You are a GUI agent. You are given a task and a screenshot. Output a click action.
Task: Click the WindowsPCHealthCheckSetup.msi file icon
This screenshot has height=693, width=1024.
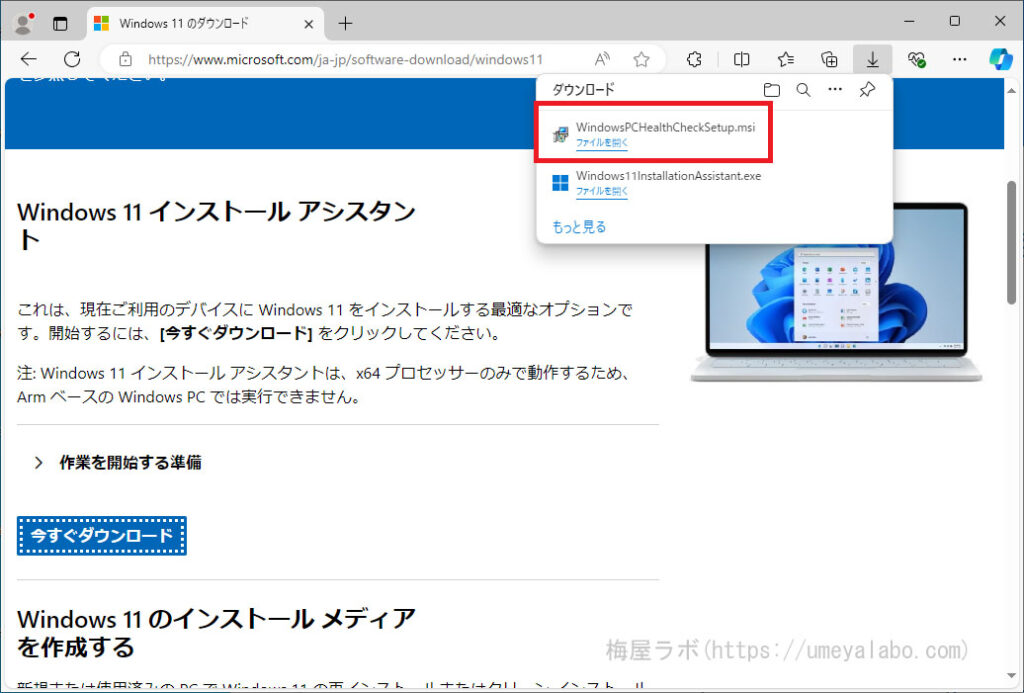tap(560, 135)
